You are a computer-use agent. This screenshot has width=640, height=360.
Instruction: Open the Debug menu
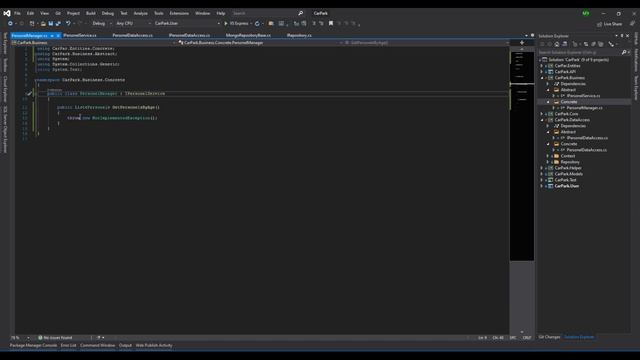[x=108, y=13]
